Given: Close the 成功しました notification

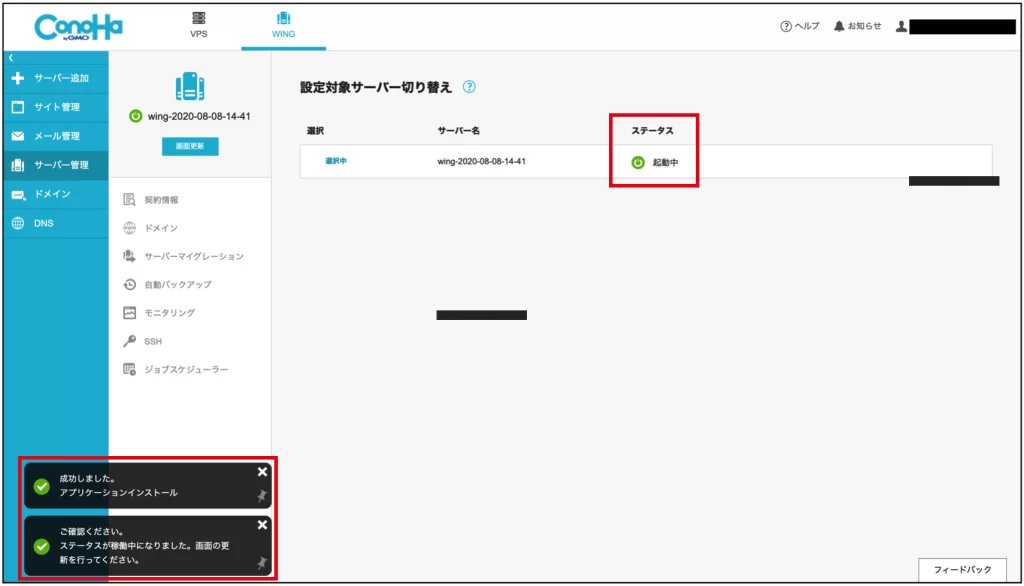Looking at the screenshot, I should click(262, 472).
